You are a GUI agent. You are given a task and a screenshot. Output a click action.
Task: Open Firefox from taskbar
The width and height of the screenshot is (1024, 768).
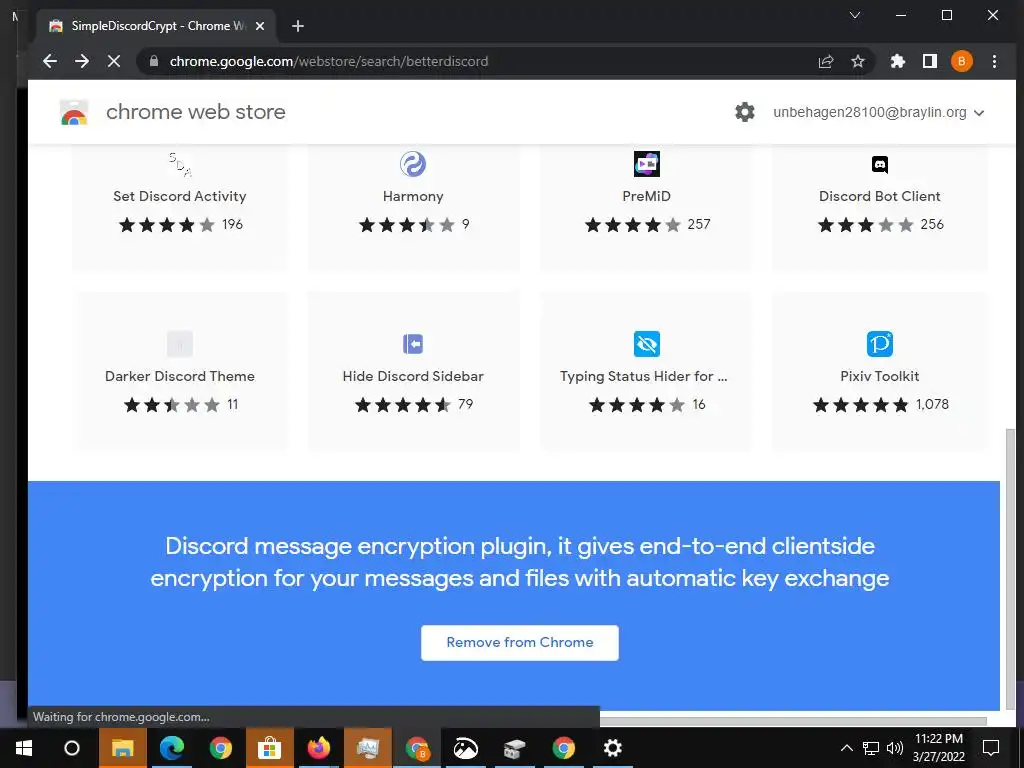click(319, 748)
